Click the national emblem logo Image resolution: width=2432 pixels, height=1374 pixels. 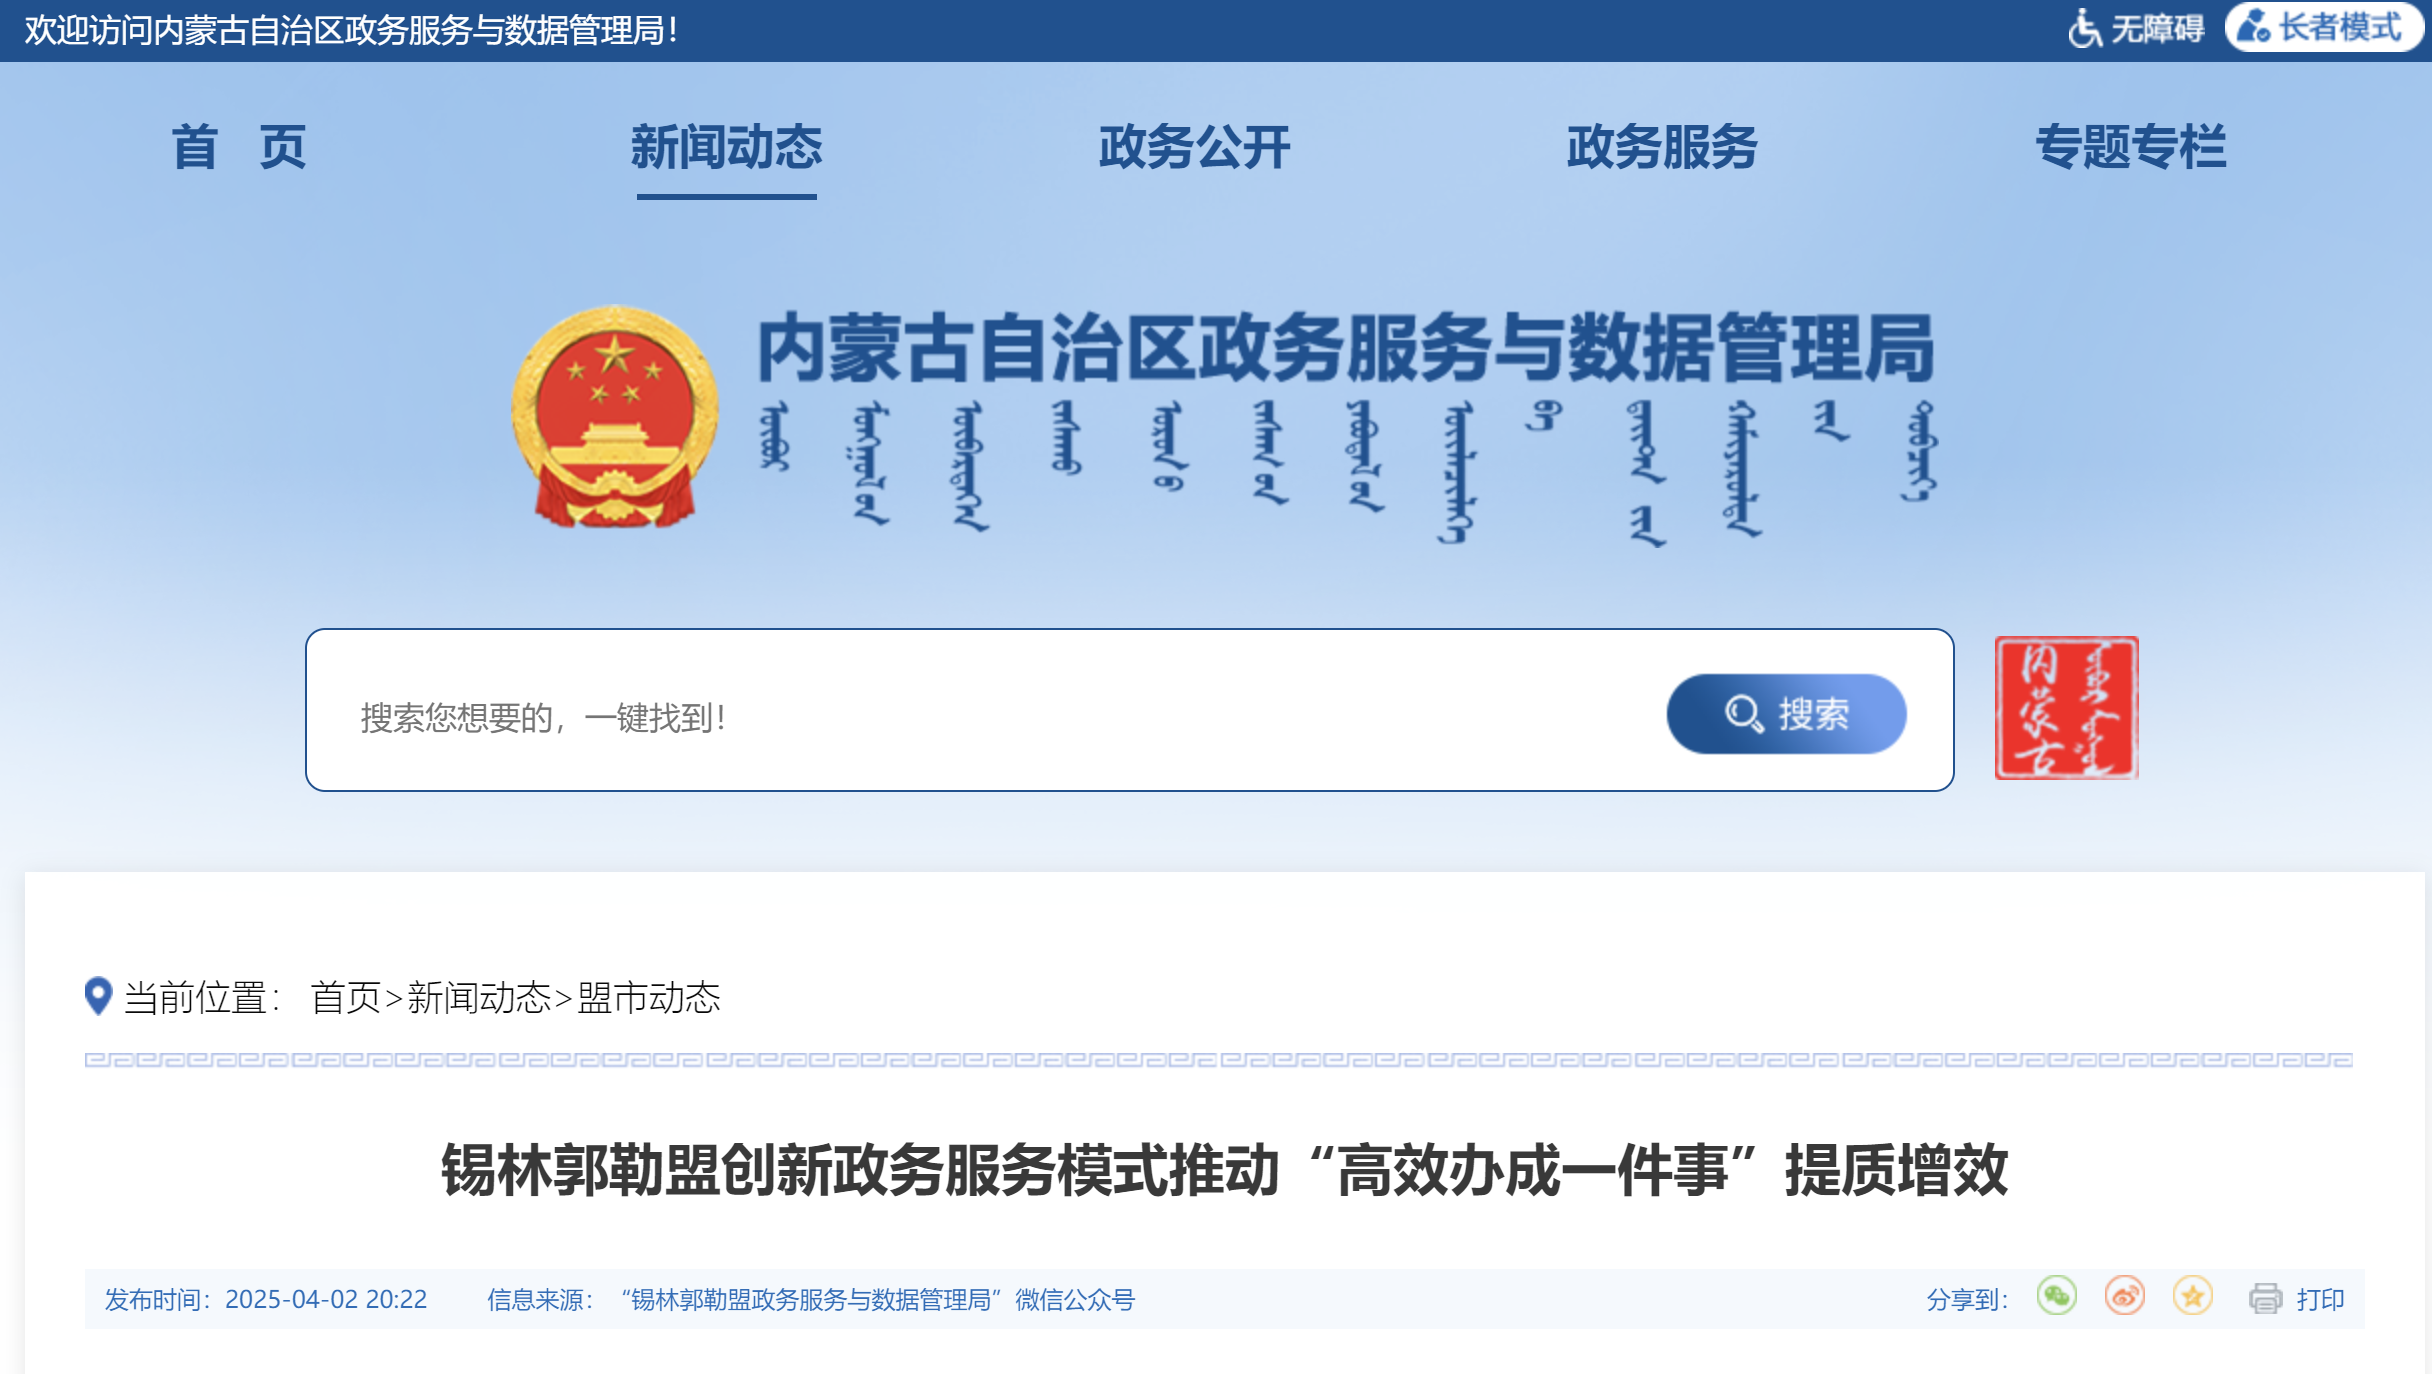pos(615,417)
